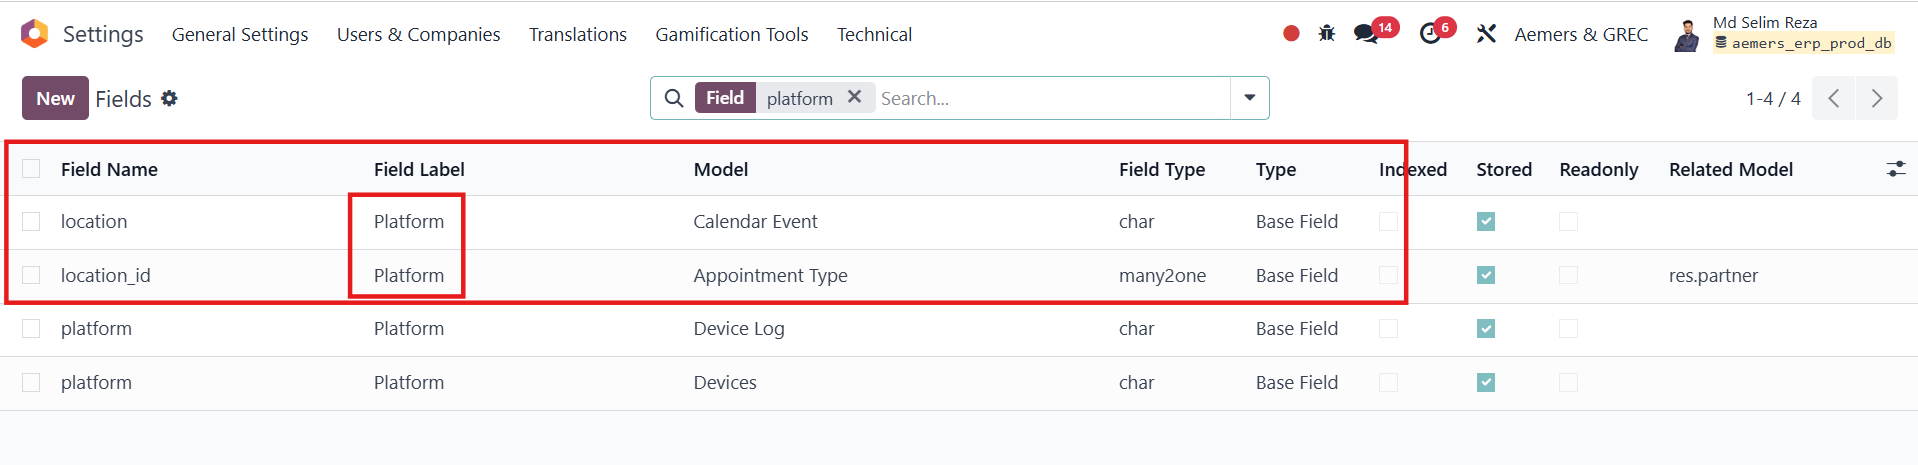Click the New button
Viewport: 1918px width, 465px height.
55,98
